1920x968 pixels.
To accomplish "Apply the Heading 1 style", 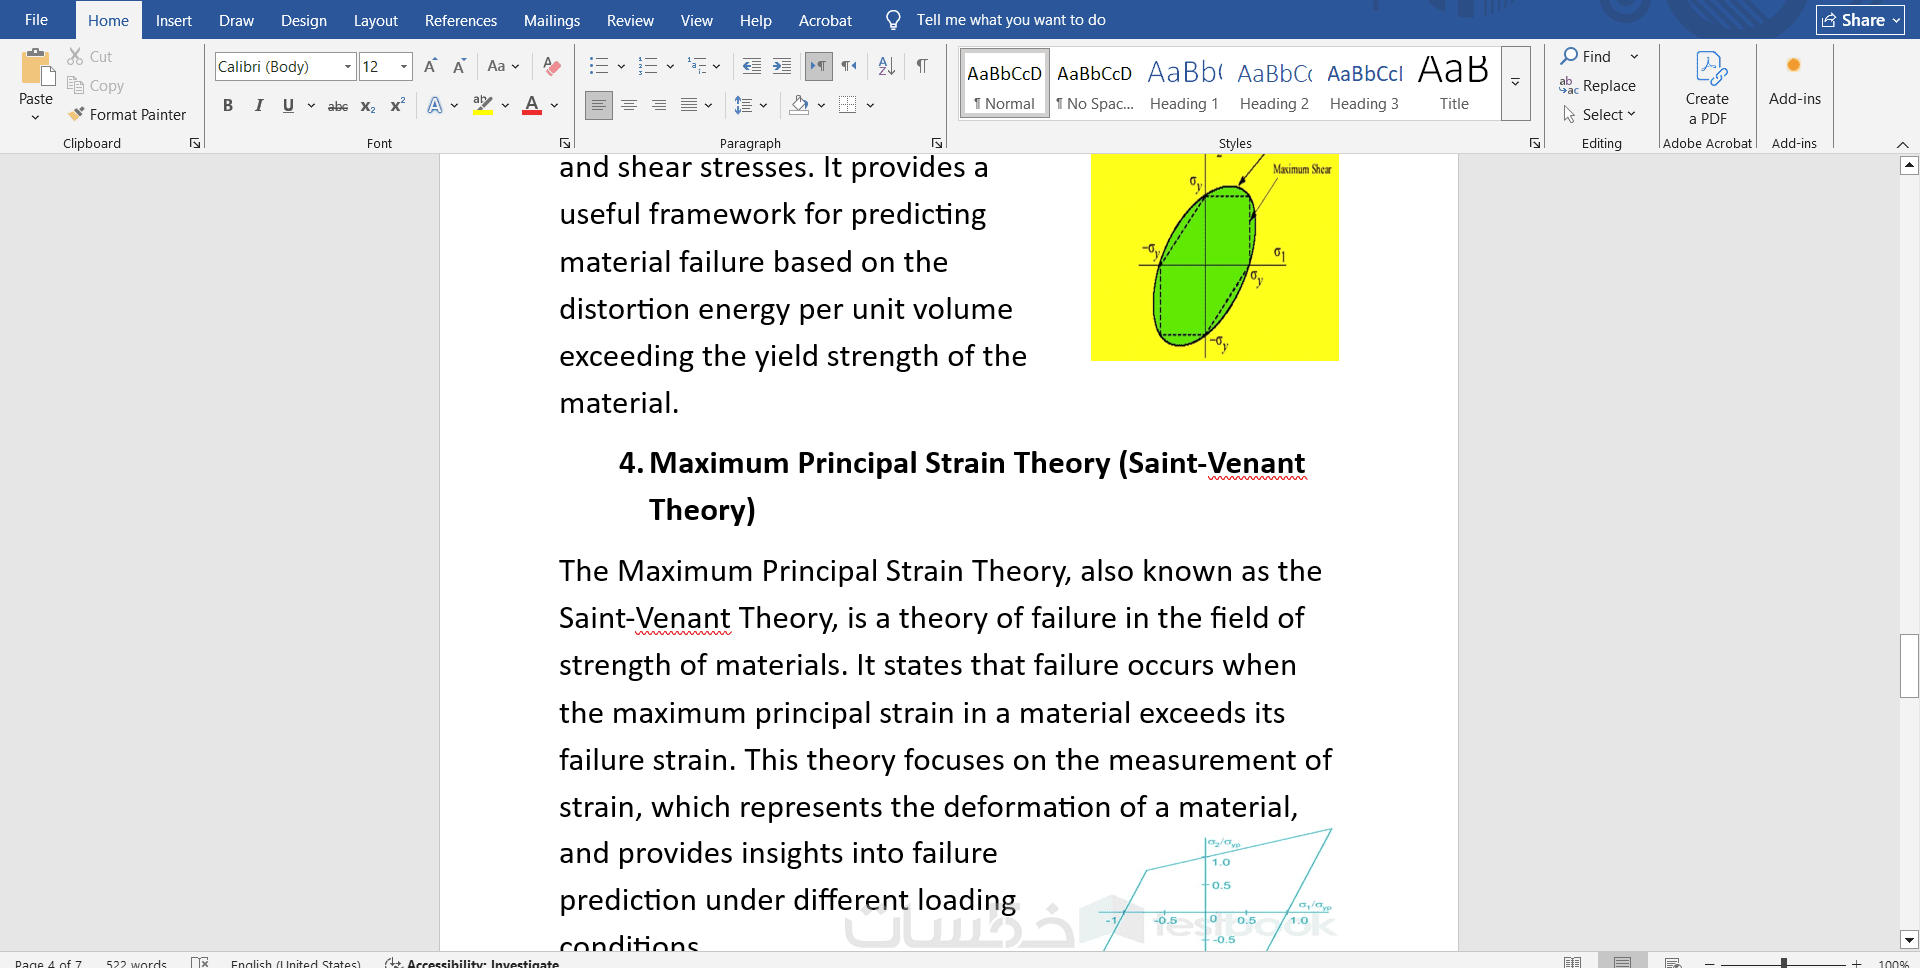I will [x=1184, y=84].
